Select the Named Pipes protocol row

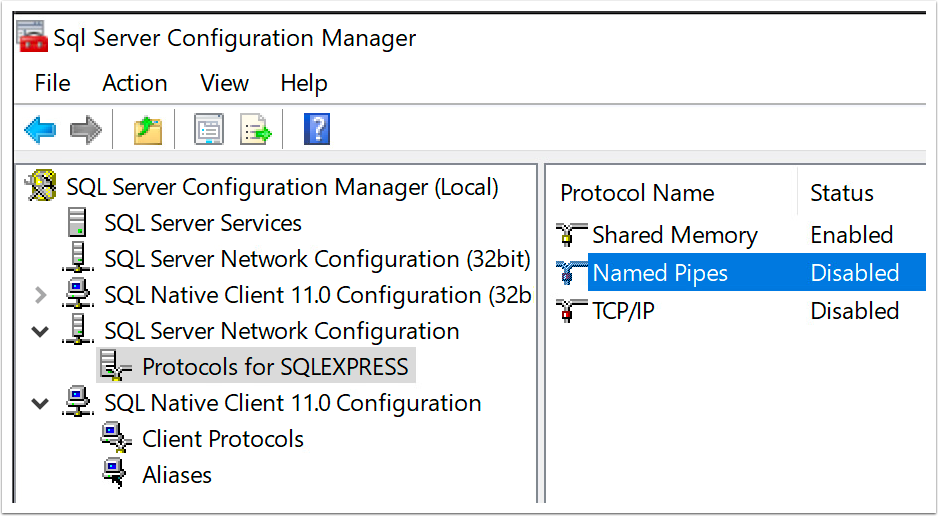[660, 273]
